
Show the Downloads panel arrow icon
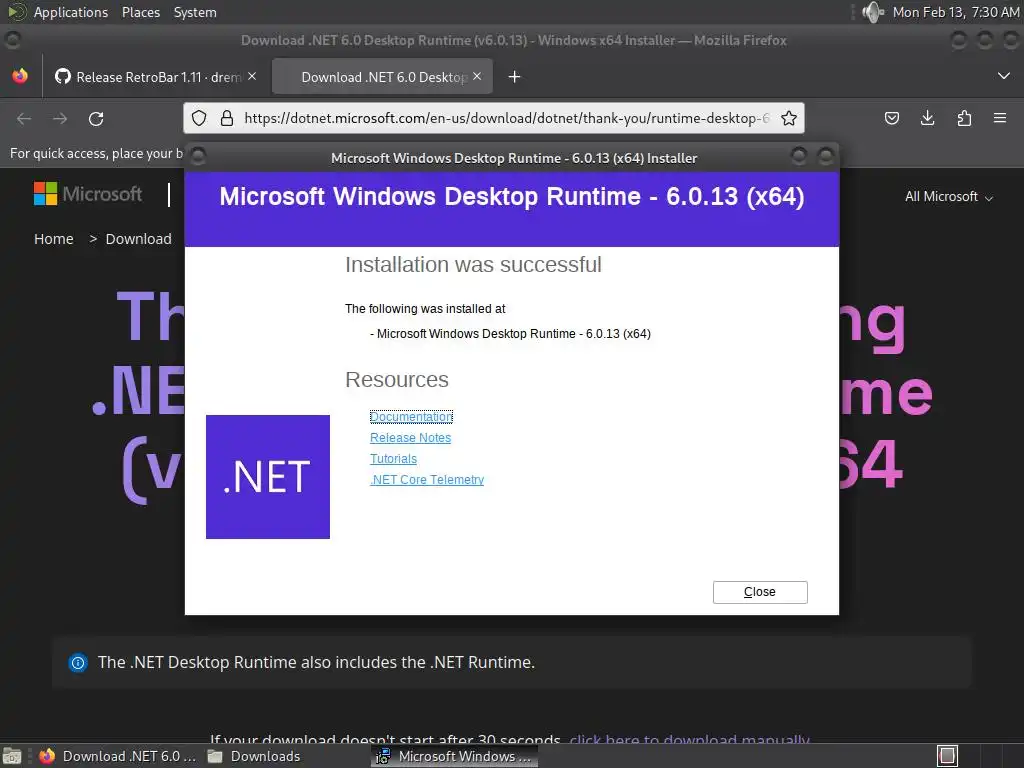927,118
